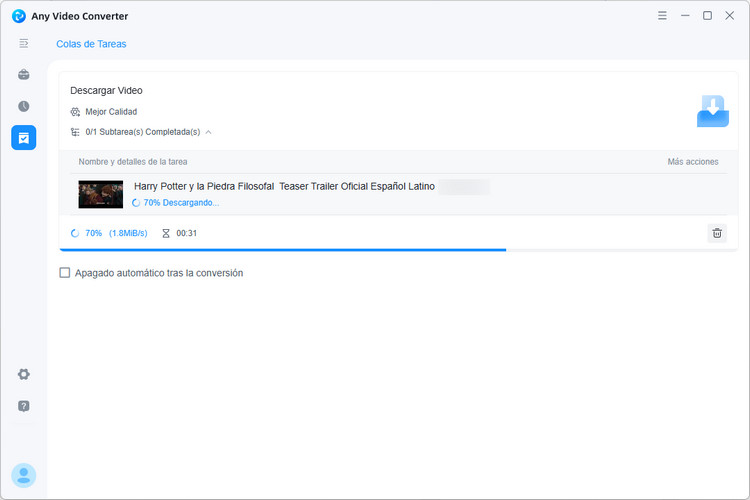This screenshot has height=500, width=750.
Task: Enable Apagado automático tras la conversión checkbox
Action: click(65, 273)
